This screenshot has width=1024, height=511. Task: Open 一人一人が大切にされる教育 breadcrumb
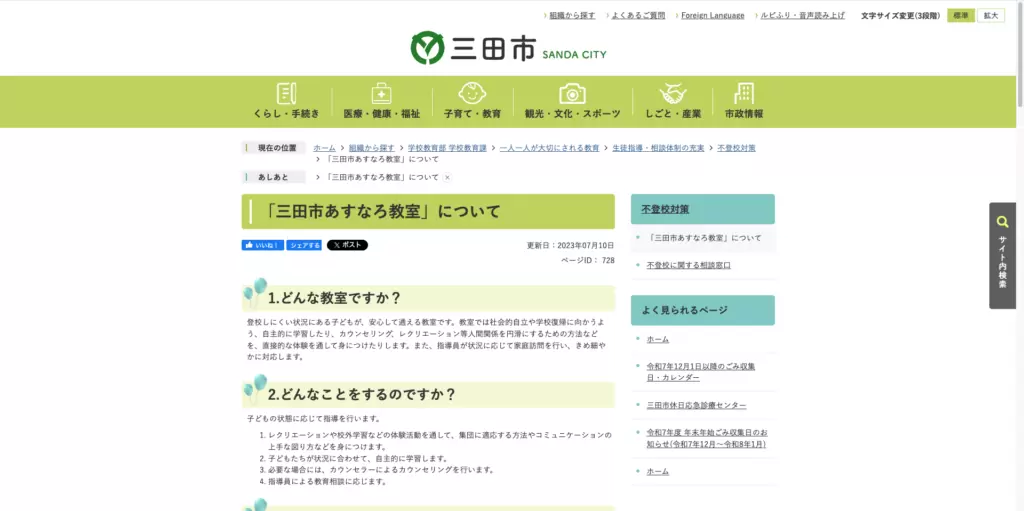click(x=549, y=148)
